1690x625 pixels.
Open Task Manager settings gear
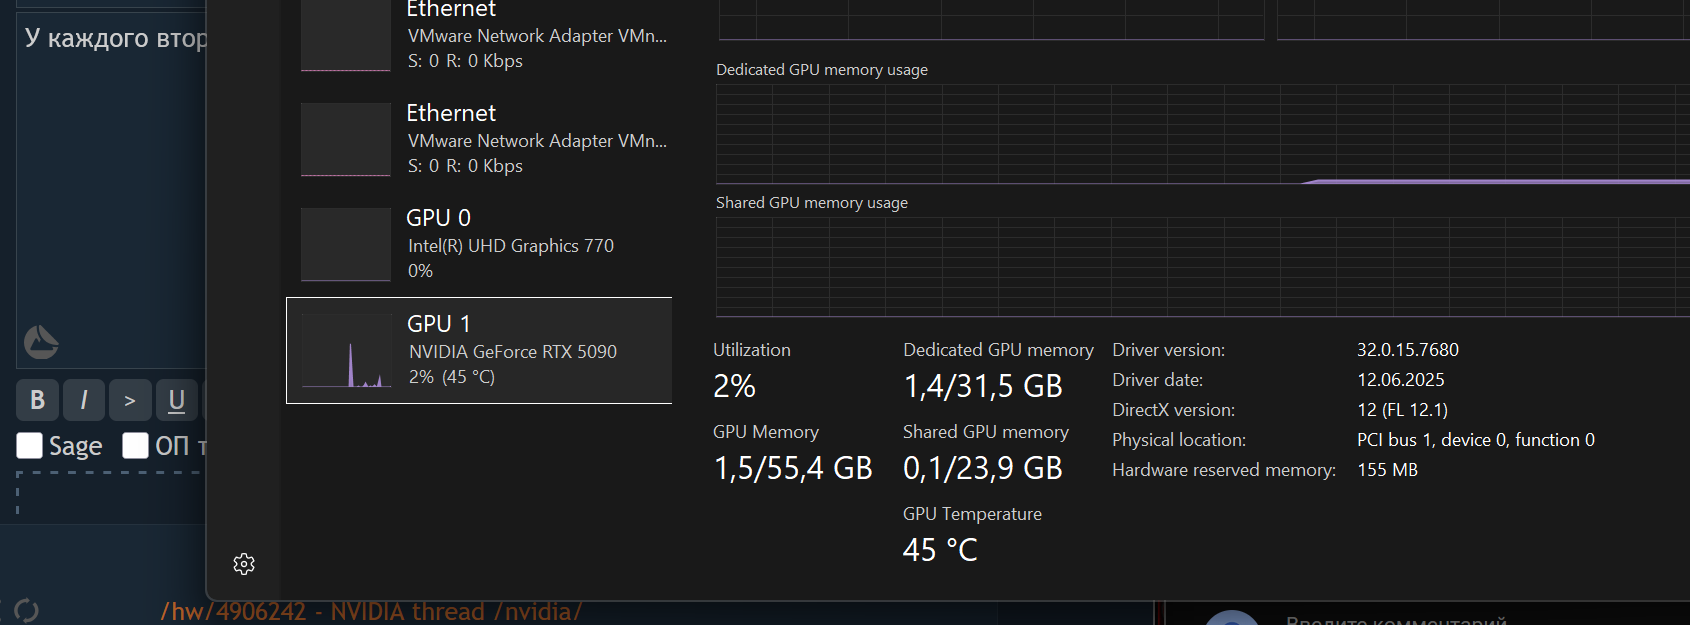tap(244, 564)
